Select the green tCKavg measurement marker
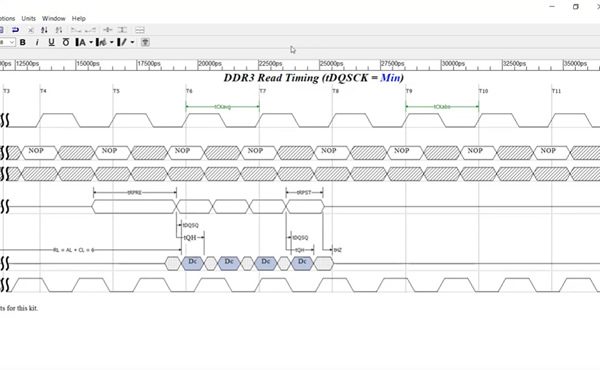 tap(223, 107)
